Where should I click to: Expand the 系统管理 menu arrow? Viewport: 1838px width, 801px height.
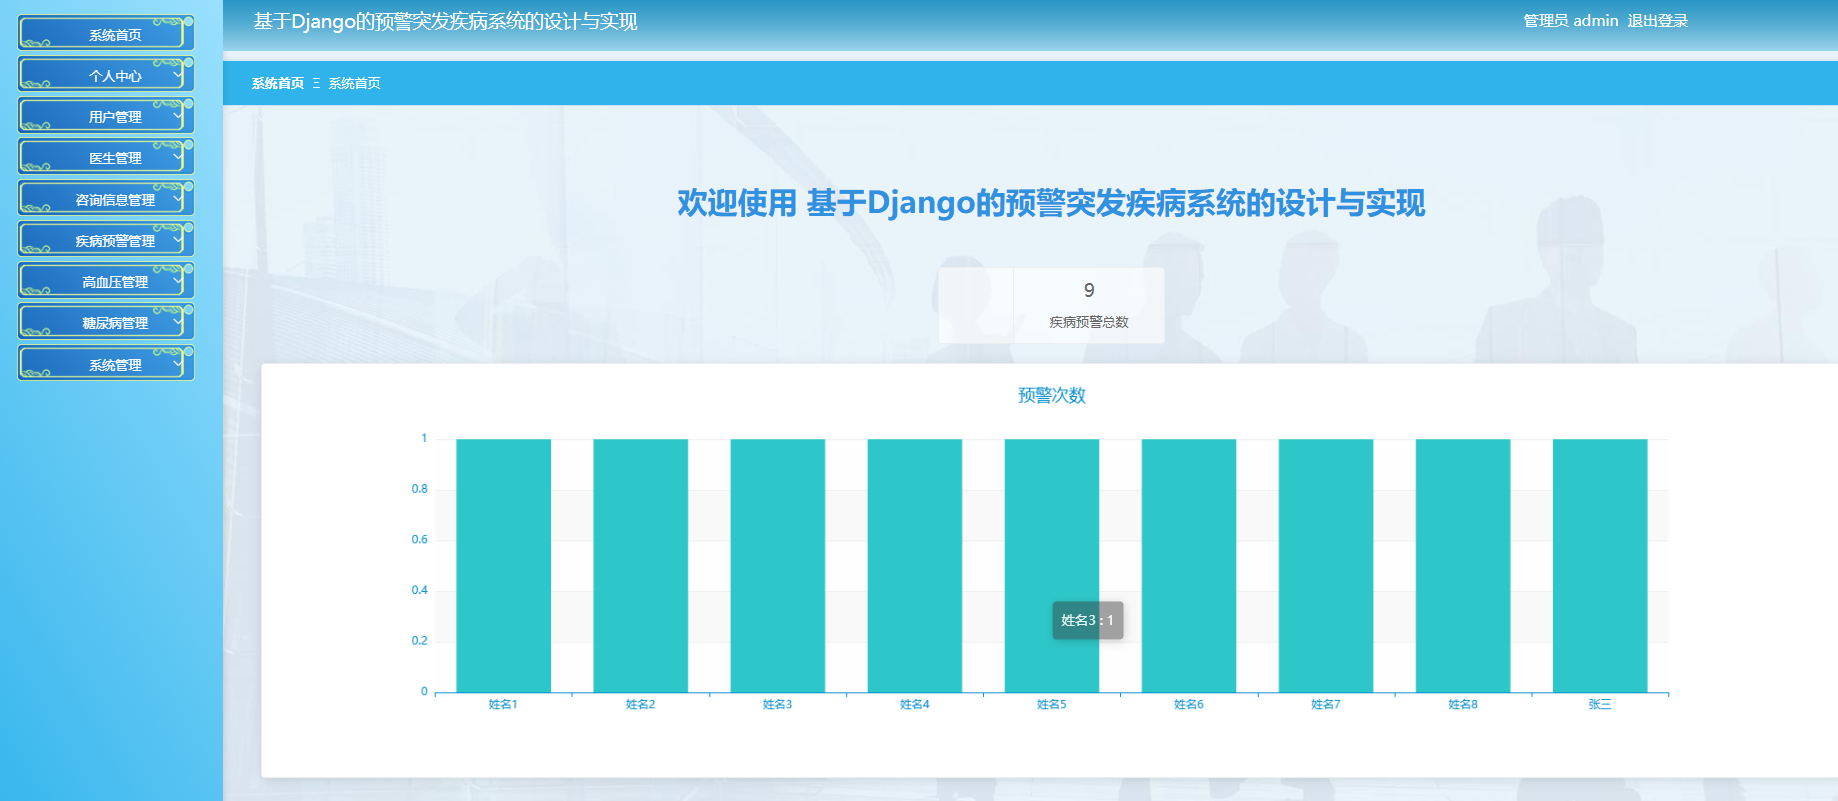tap(178, 363)
